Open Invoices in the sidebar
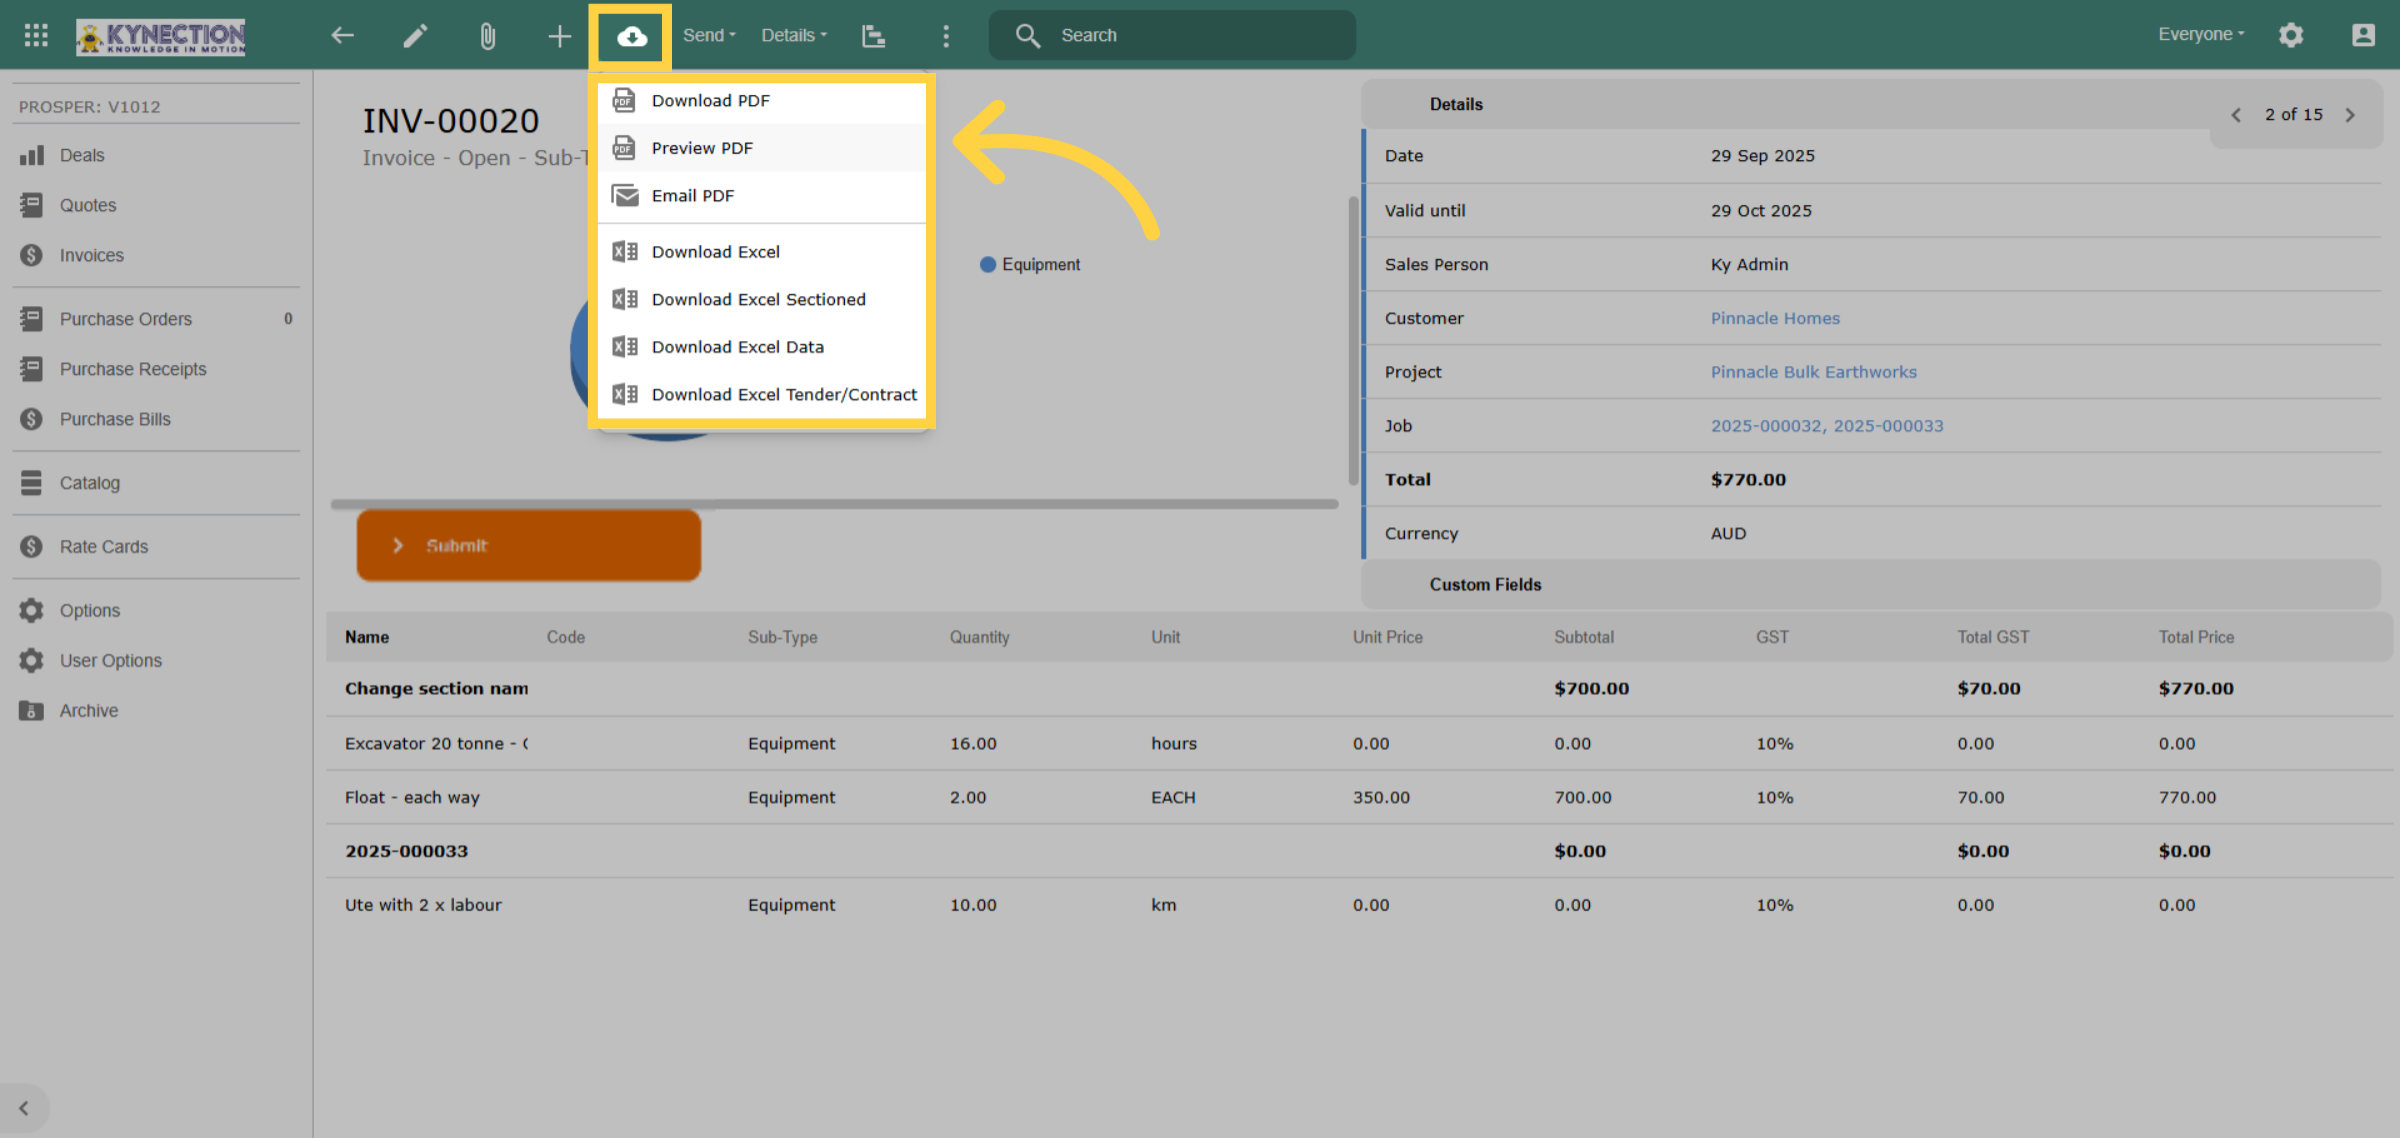 156,255
